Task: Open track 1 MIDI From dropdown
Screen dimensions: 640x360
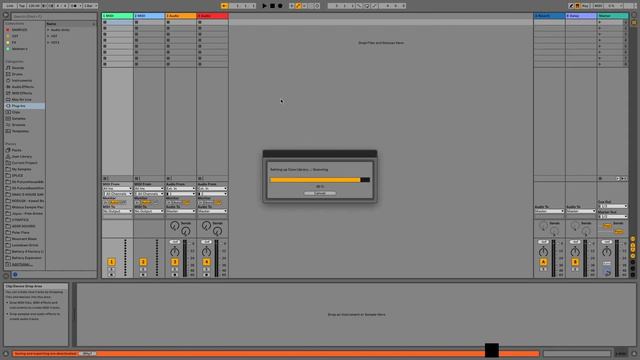Action: point(118,189)
